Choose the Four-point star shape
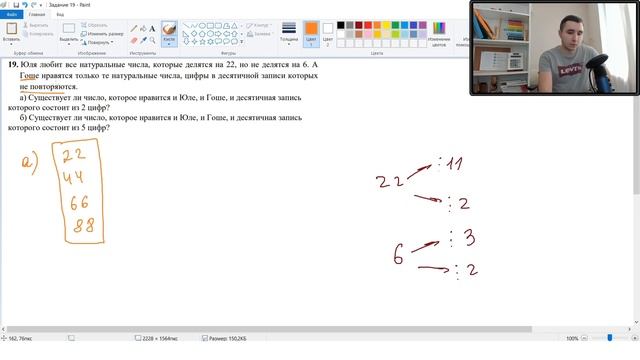 (x=194, y=42)
